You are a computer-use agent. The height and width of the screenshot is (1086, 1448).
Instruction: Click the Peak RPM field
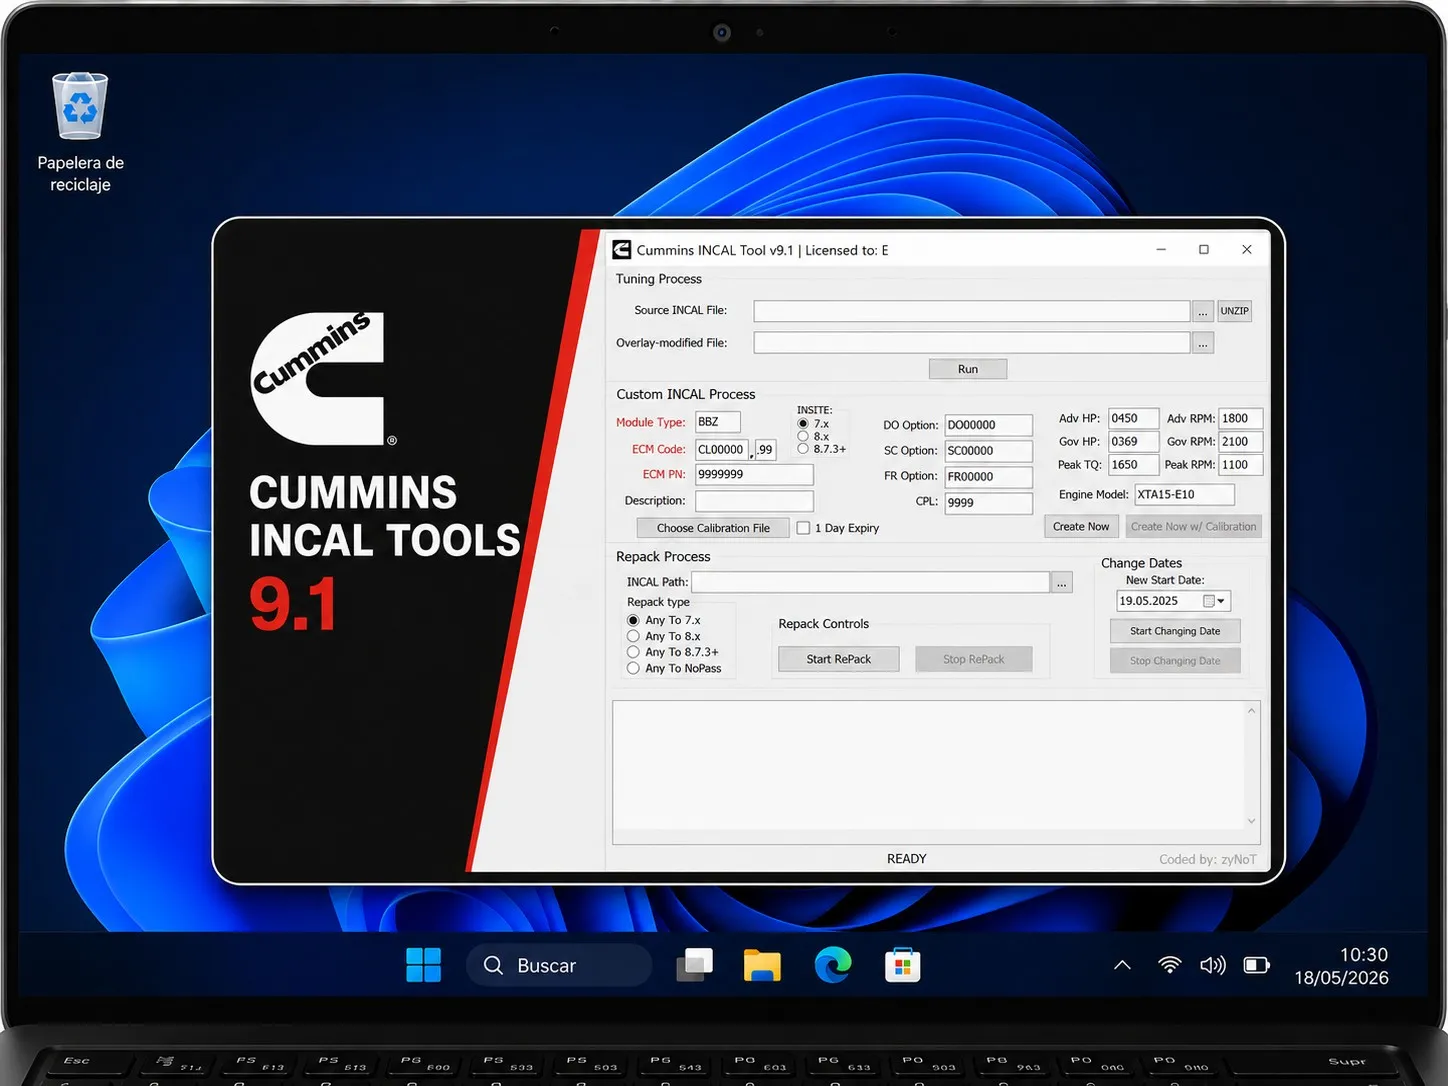1240,464
